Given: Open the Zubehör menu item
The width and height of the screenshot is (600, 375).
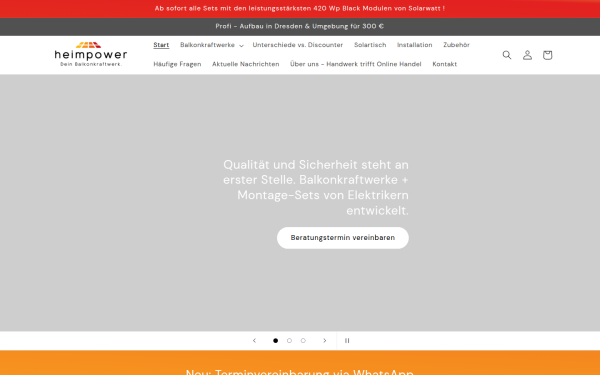Looking at the screenshot, I should coord(456,45).
